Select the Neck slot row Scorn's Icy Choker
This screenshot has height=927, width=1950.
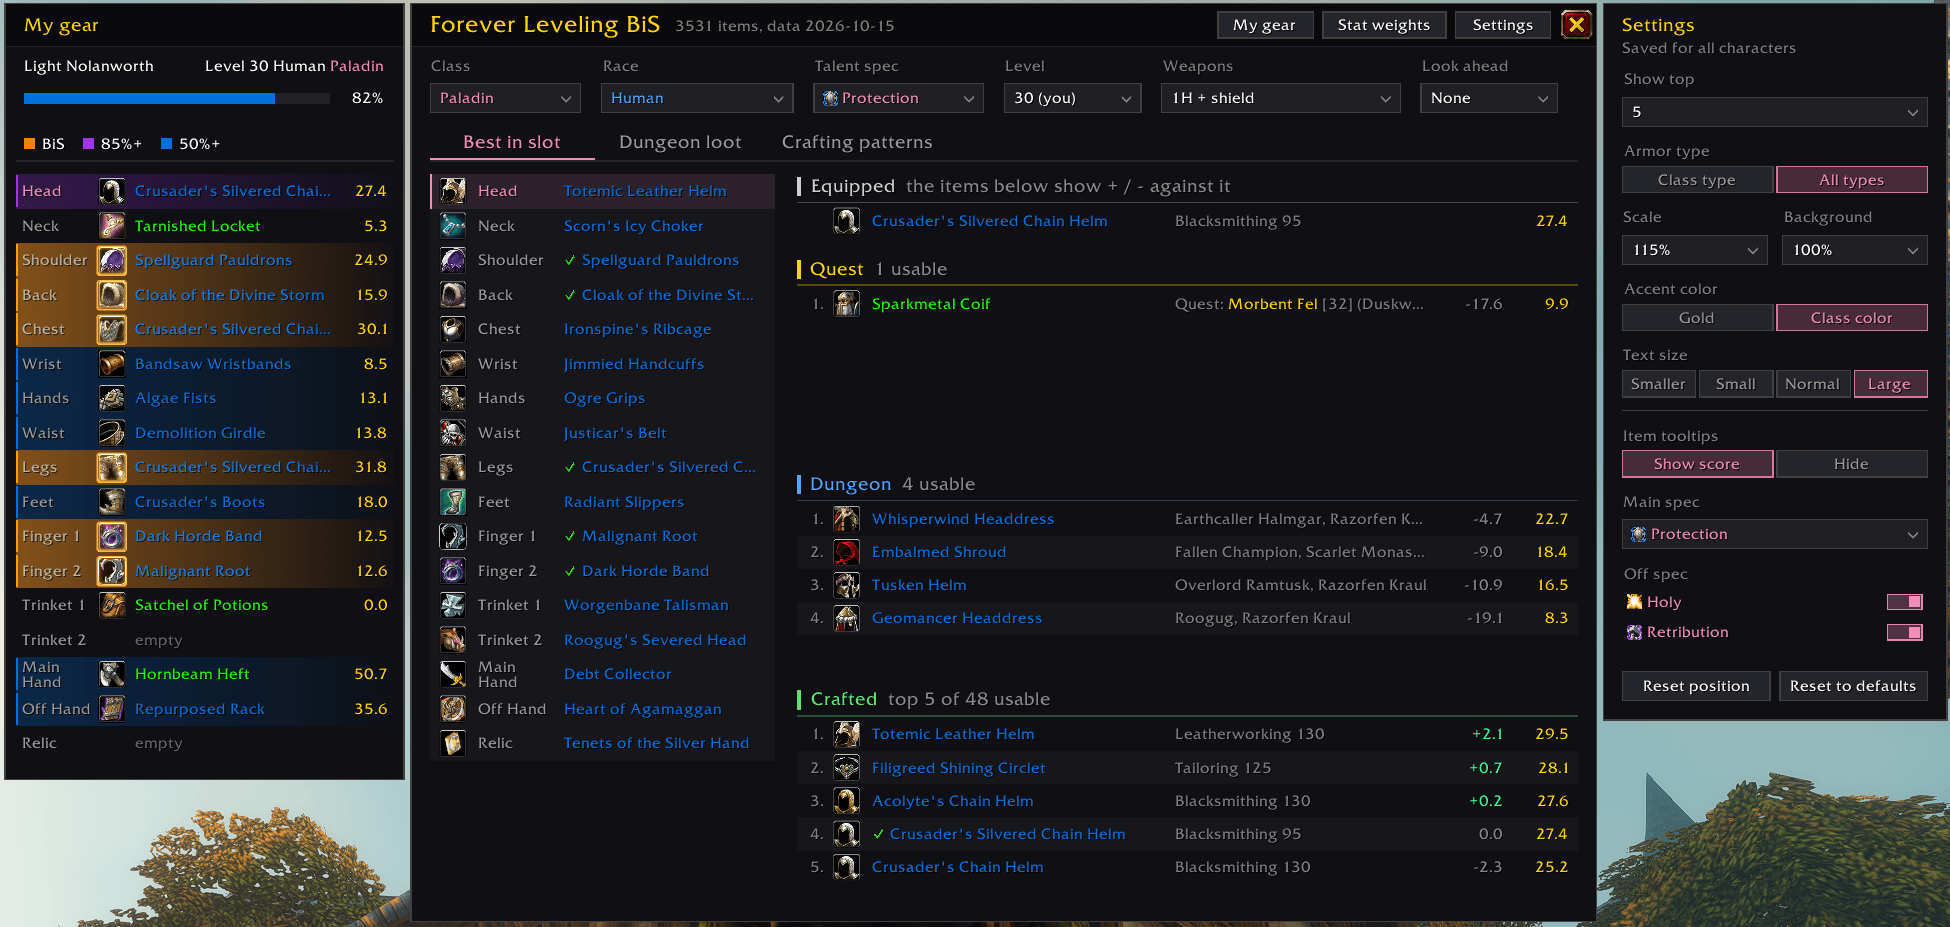coord(602,226)
